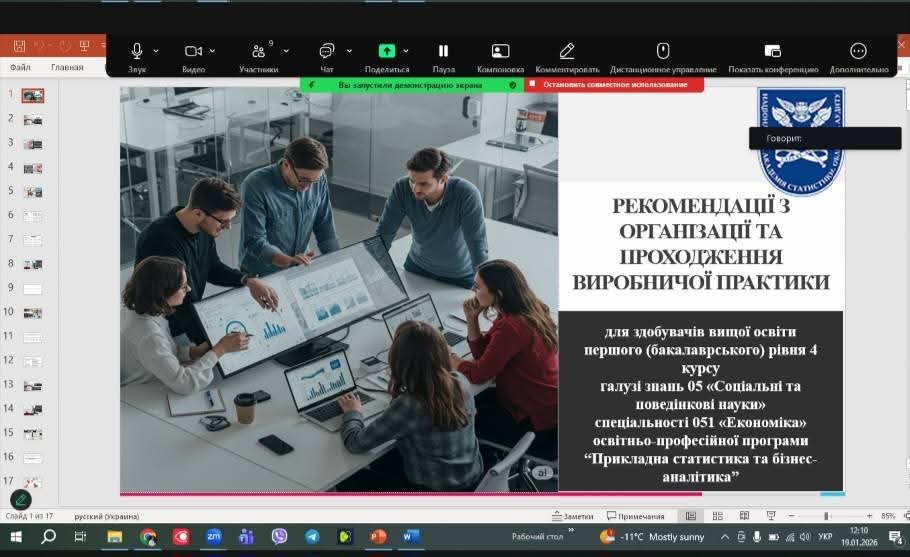This screenshot has width=910, height=557.
Task: Click the zoom slider in status bar
Action: 825,516
